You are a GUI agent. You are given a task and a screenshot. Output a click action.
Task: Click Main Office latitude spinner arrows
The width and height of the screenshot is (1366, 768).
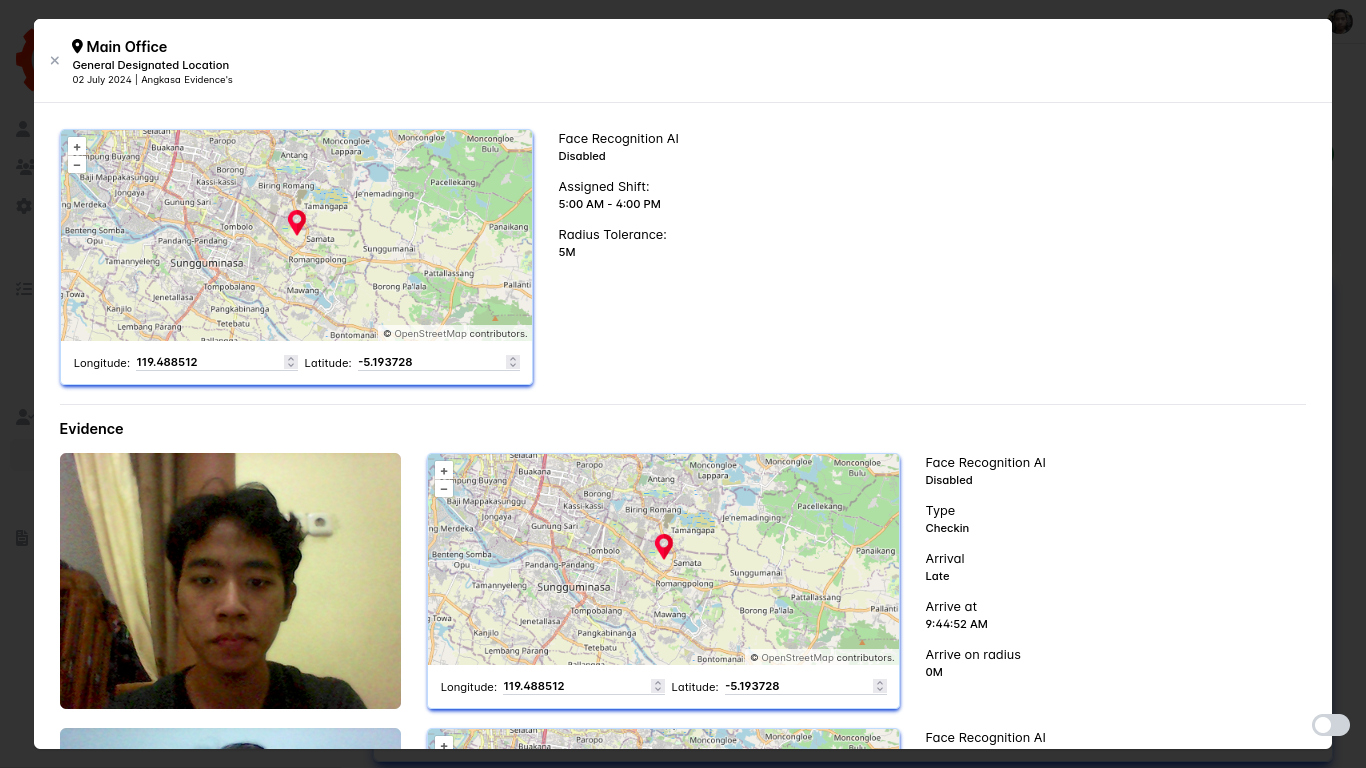[513, 363]
